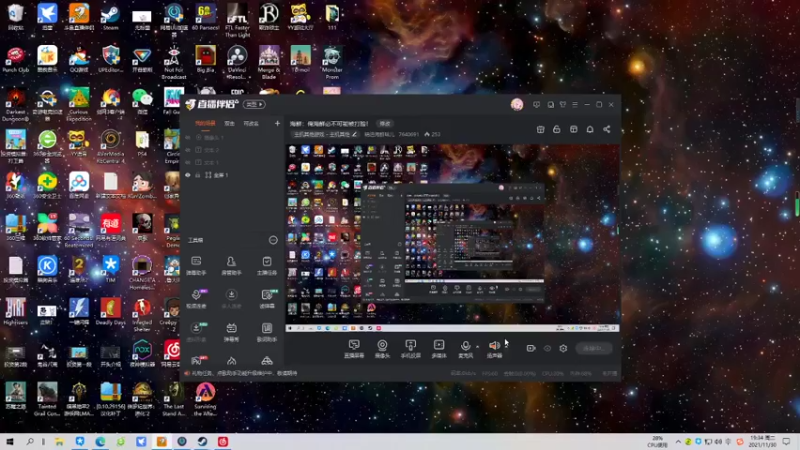
Task: Select the Deadly Days desktop icon
Action: [110, 312]
